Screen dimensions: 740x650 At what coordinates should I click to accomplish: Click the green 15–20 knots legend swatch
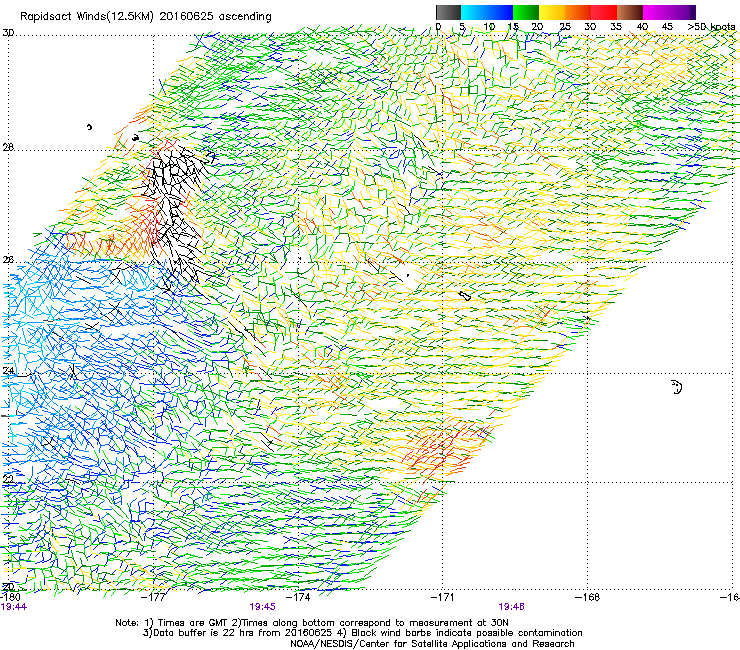click(x=526, y=12)
